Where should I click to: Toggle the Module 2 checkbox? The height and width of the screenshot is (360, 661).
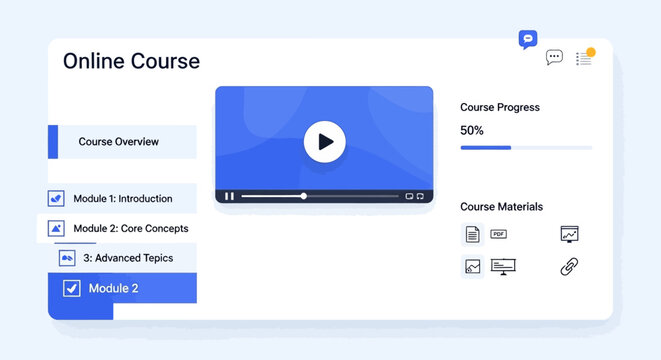click(x=72, y=288)
